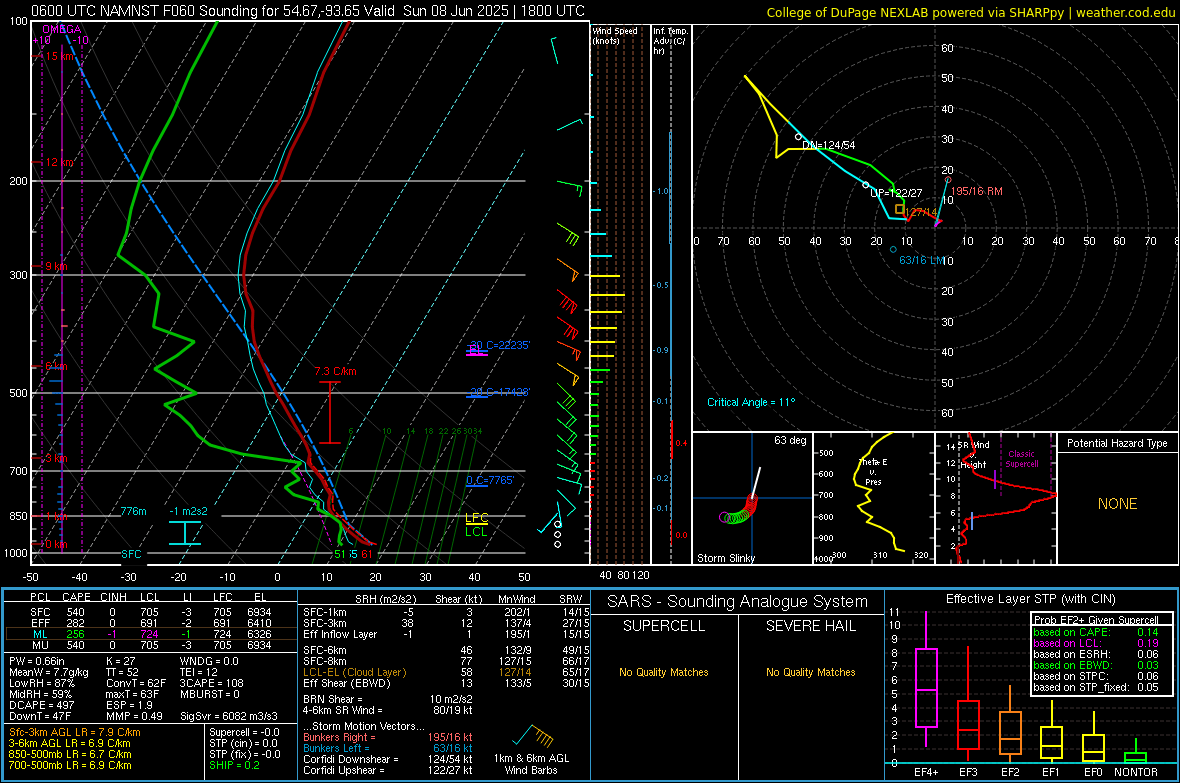The image size is (1180, 783).
Task: Click the LFC label on the skew-T
Action: [476, 517]
